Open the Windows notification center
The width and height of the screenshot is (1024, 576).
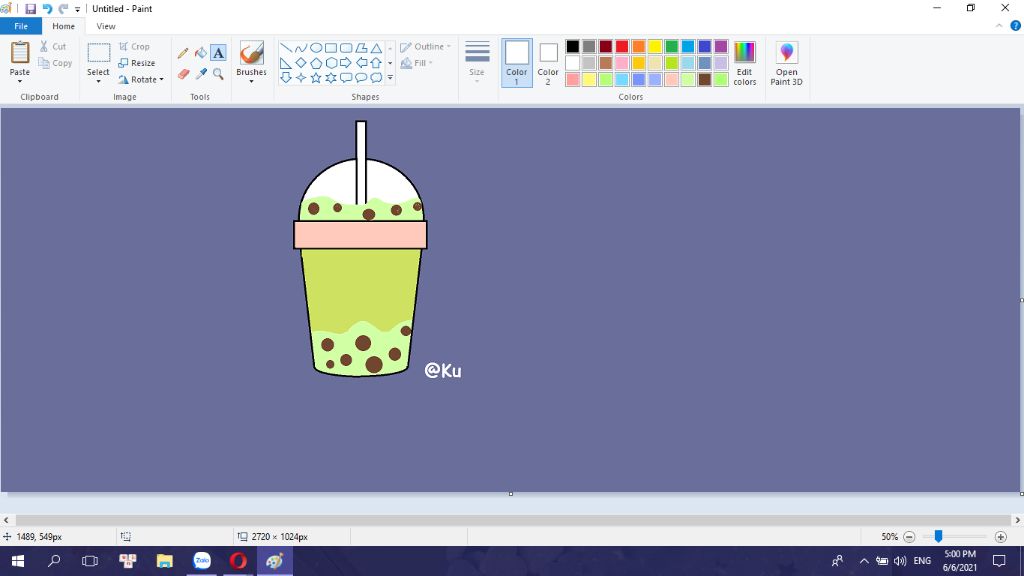pos(999,561)
